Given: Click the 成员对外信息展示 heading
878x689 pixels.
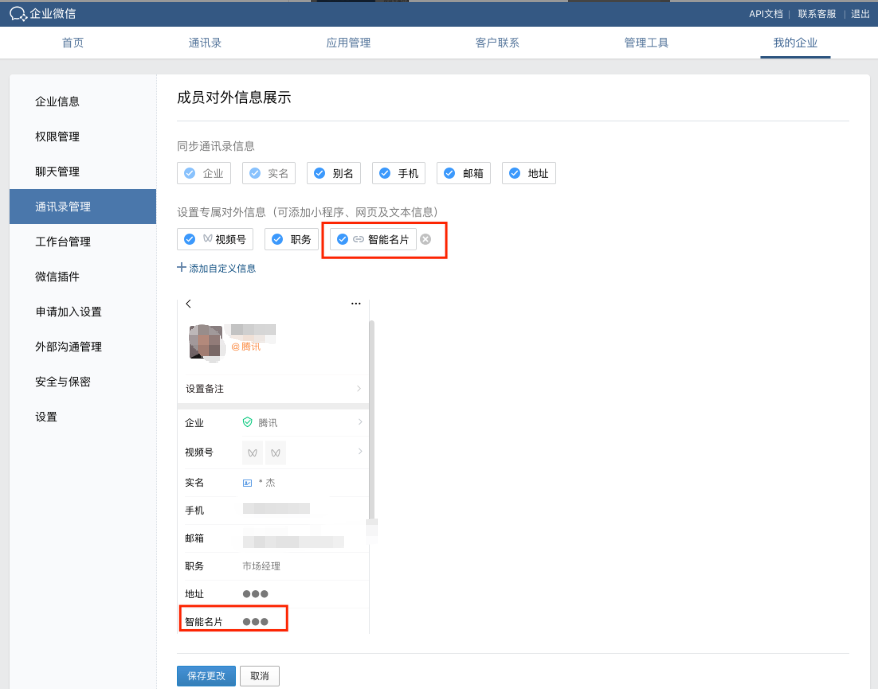Looking at the screenshot, I should 234,97.
